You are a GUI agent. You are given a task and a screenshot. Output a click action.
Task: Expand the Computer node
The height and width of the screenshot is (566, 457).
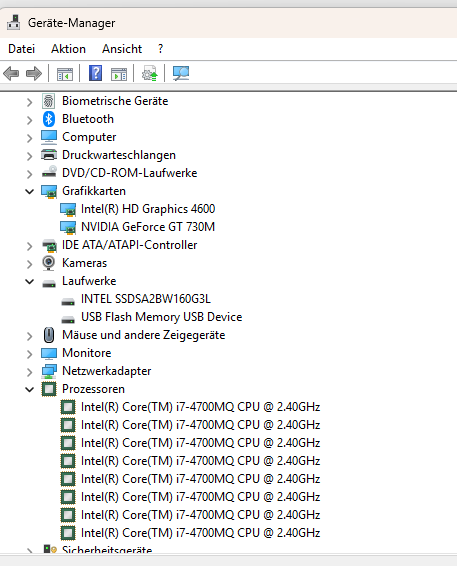30,138
